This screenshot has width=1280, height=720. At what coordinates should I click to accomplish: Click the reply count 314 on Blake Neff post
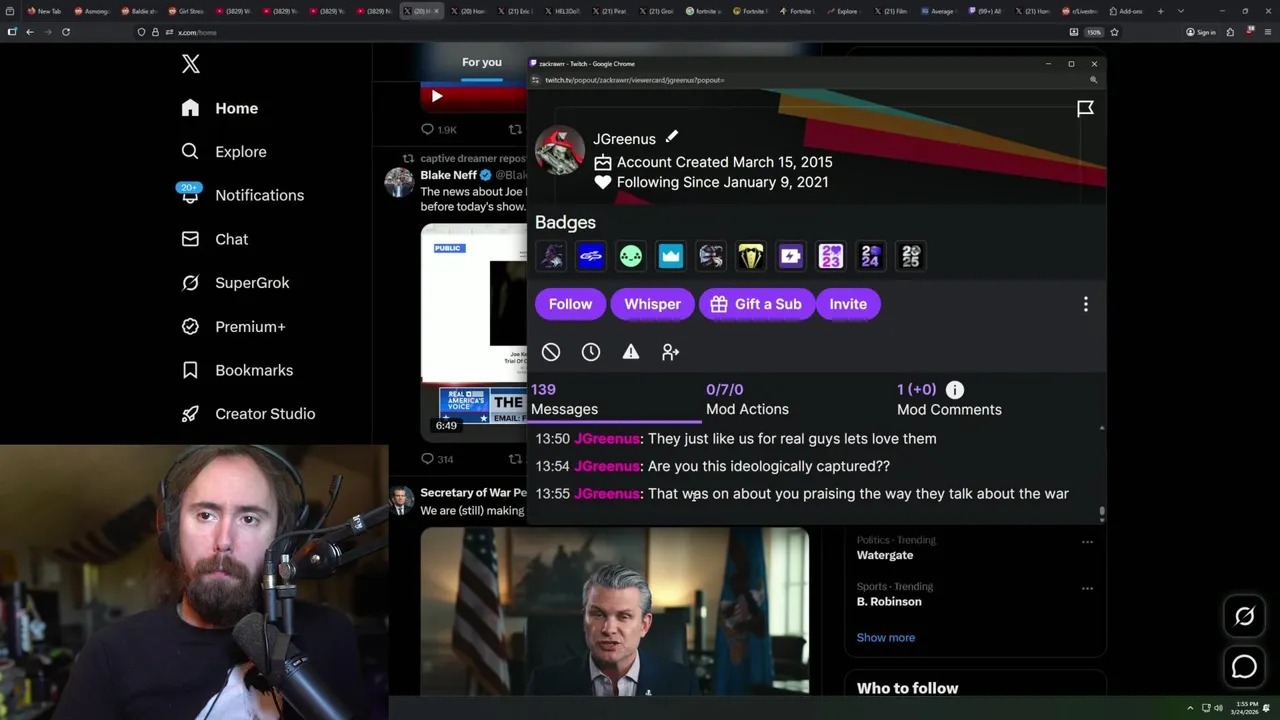437,459
